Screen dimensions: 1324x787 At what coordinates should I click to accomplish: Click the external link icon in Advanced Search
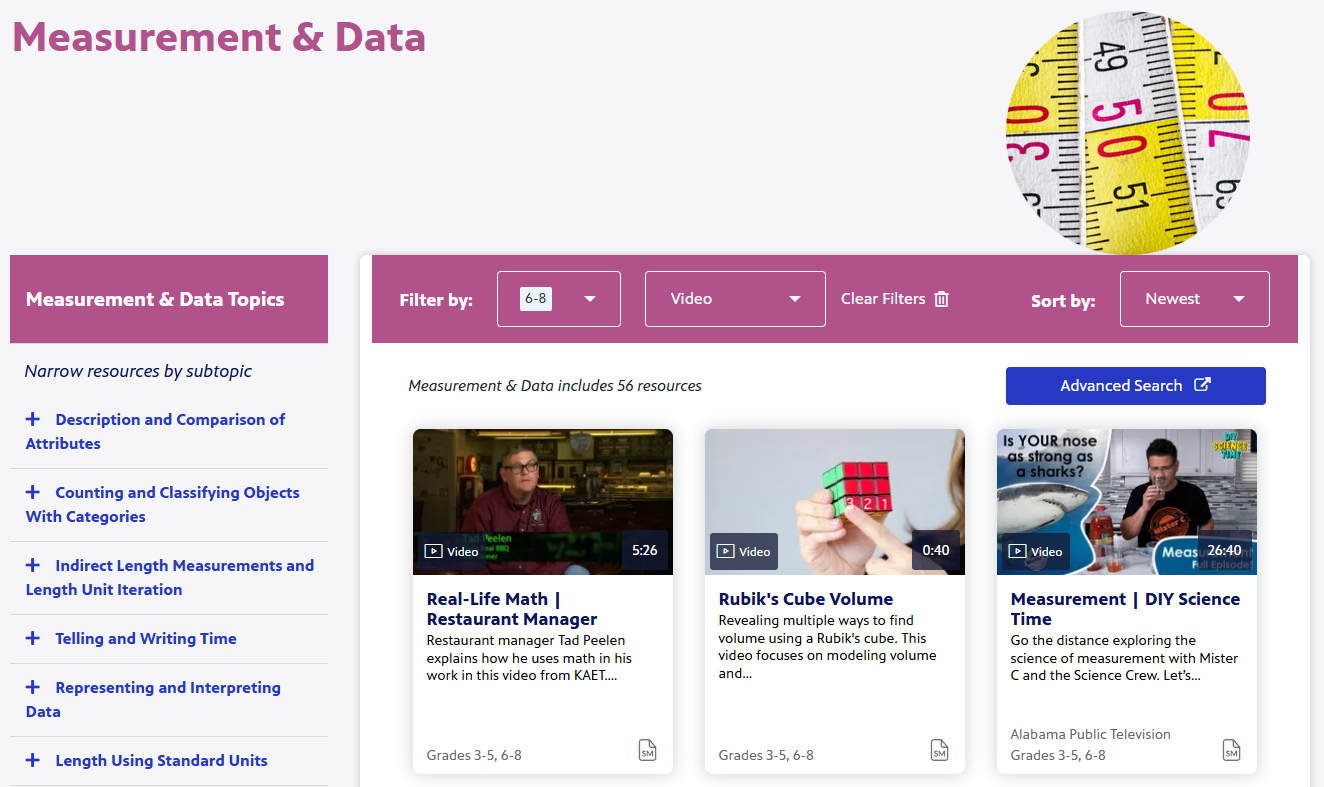pos(1203,385)
